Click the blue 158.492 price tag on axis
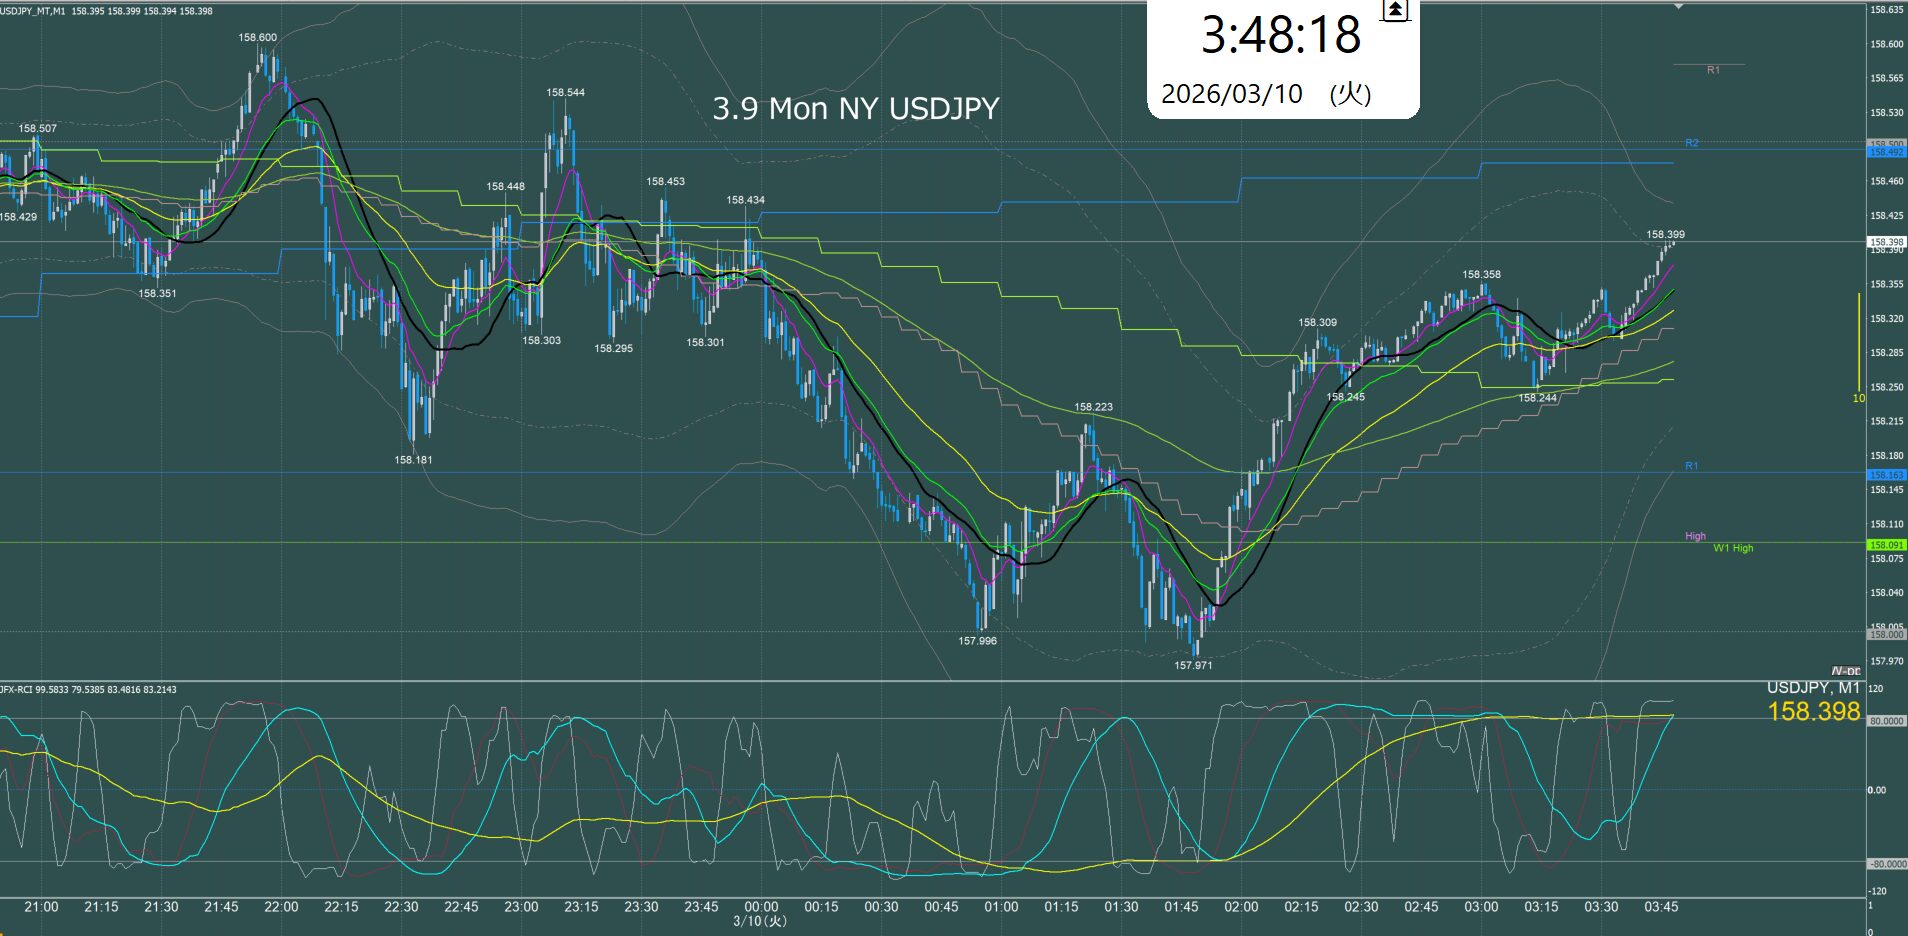 [1886, 153]
